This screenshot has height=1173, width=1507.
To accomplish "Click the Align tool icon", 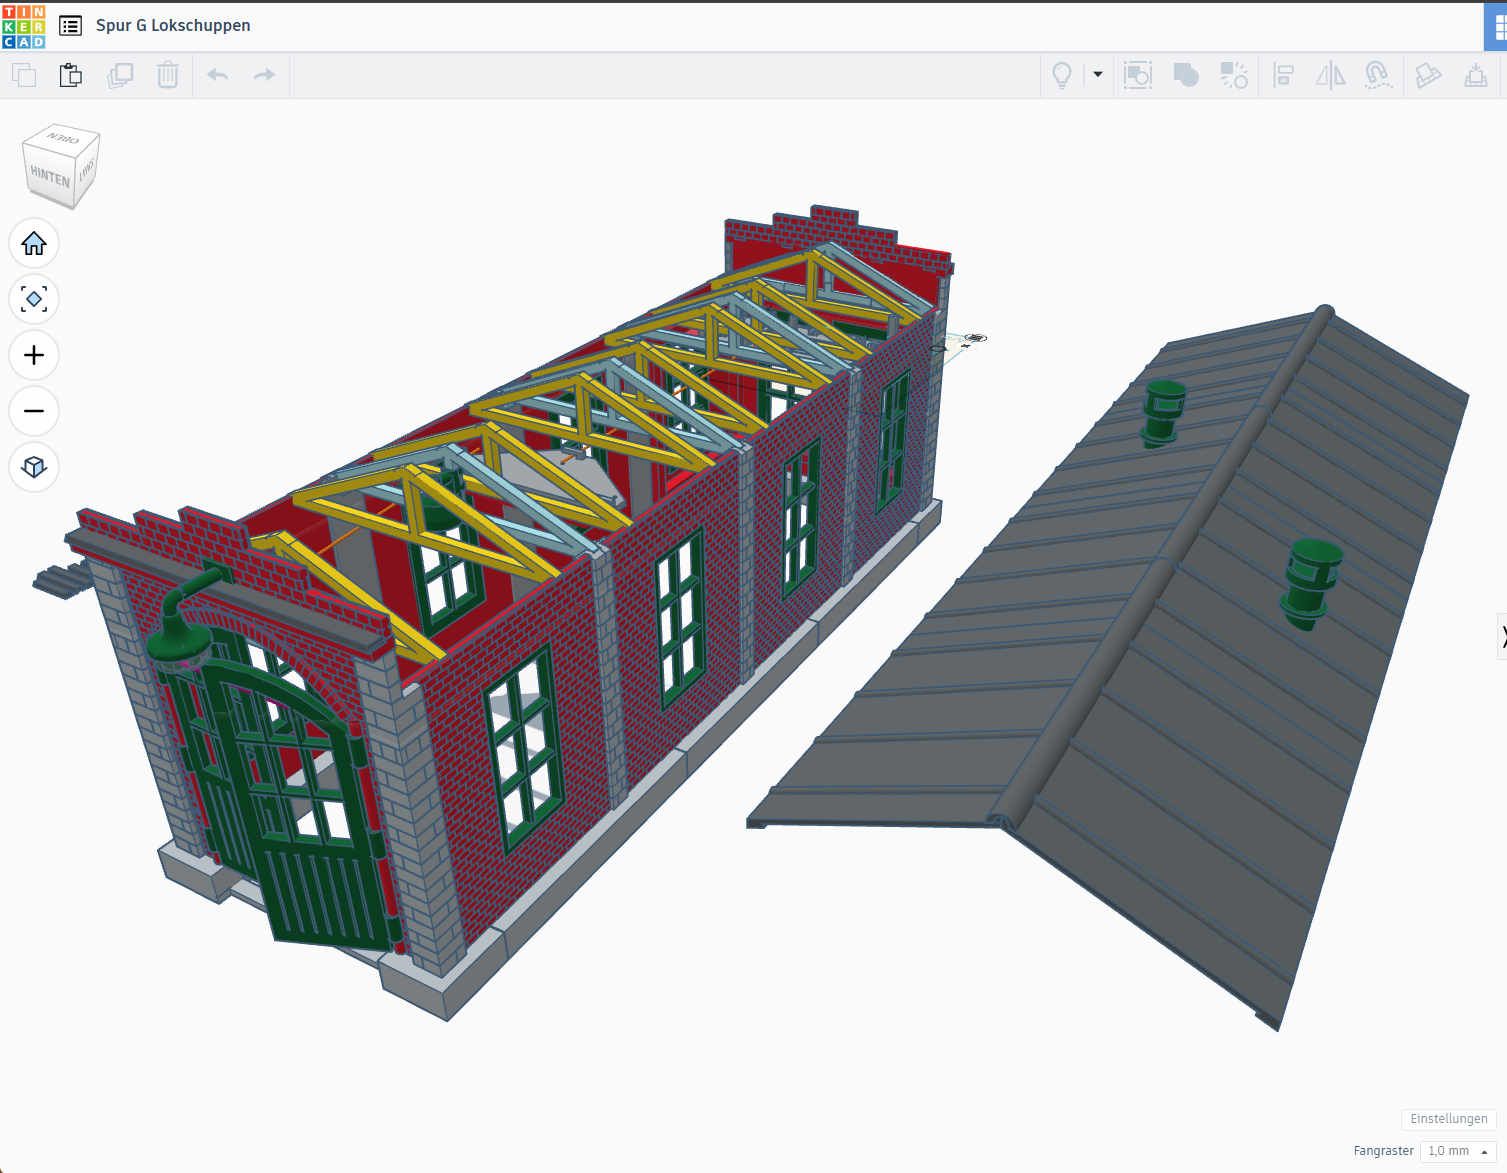I will tap(1283, 75).
